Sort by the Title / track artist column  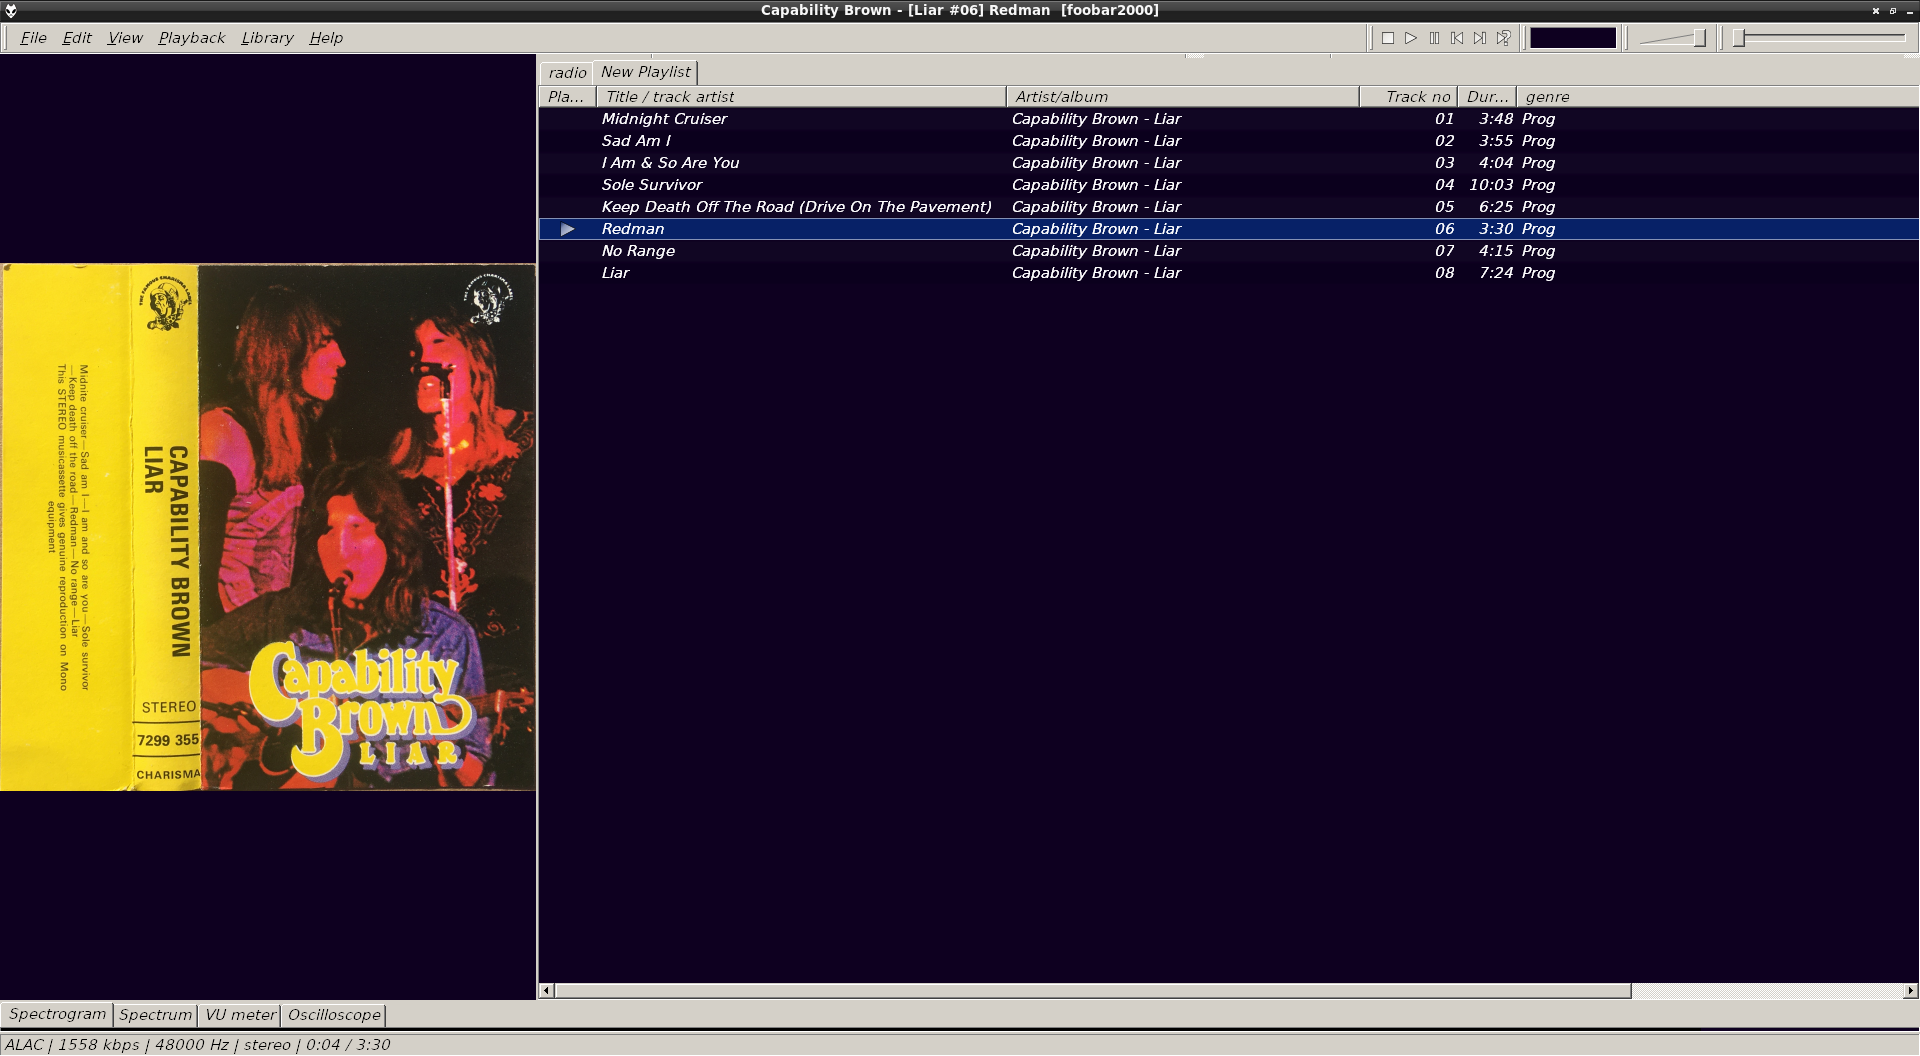coord(801,97)
